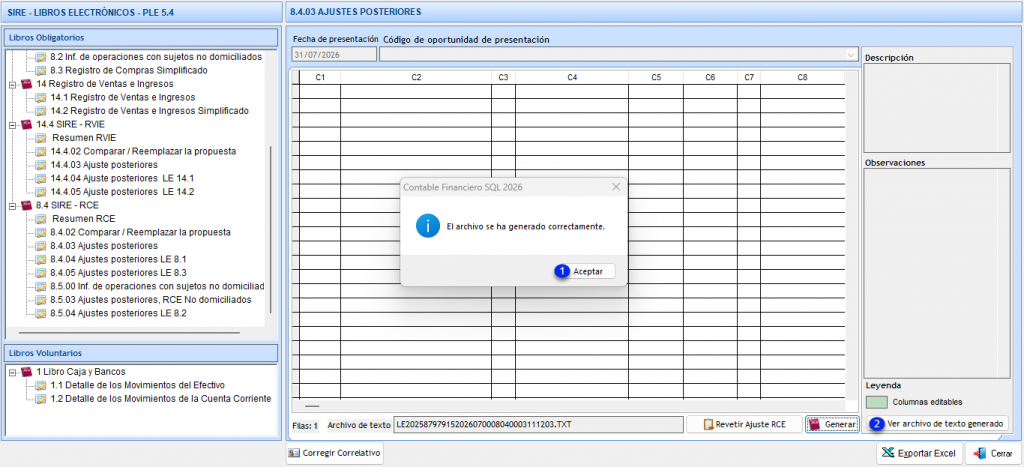Collapse 14 Registro de Ventas e Ingresos node
1024x467 pixels.
coord(12,84)
